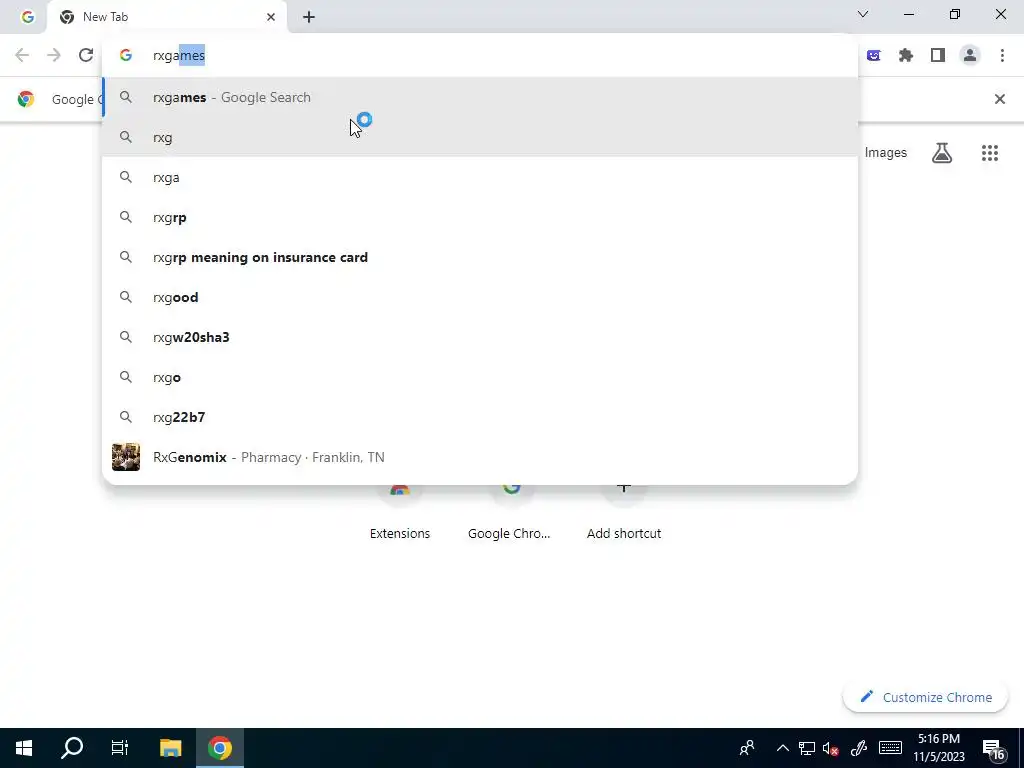Image resolution: width=1024 pixels, height=768 pixels.
Task: Open the Extensions puzzle icon
Action: click(905, 56)
